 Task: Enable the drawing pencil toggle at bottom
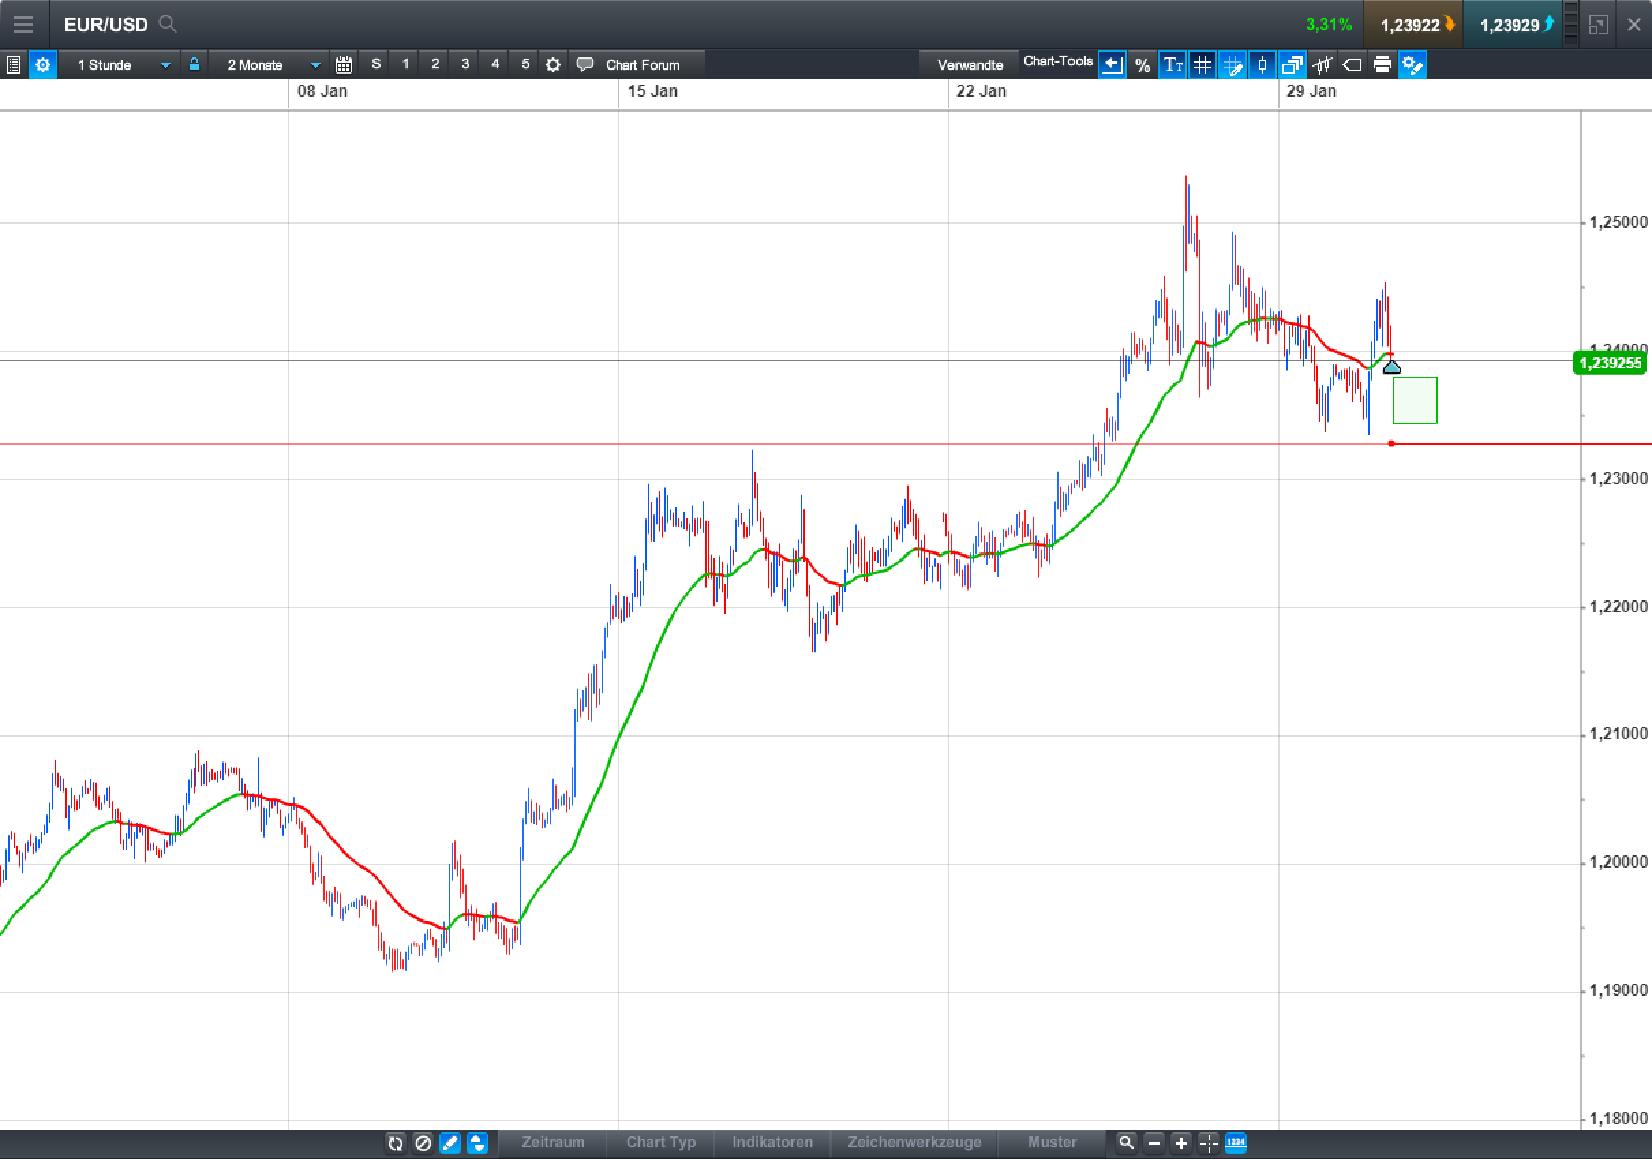[450, 1142]
